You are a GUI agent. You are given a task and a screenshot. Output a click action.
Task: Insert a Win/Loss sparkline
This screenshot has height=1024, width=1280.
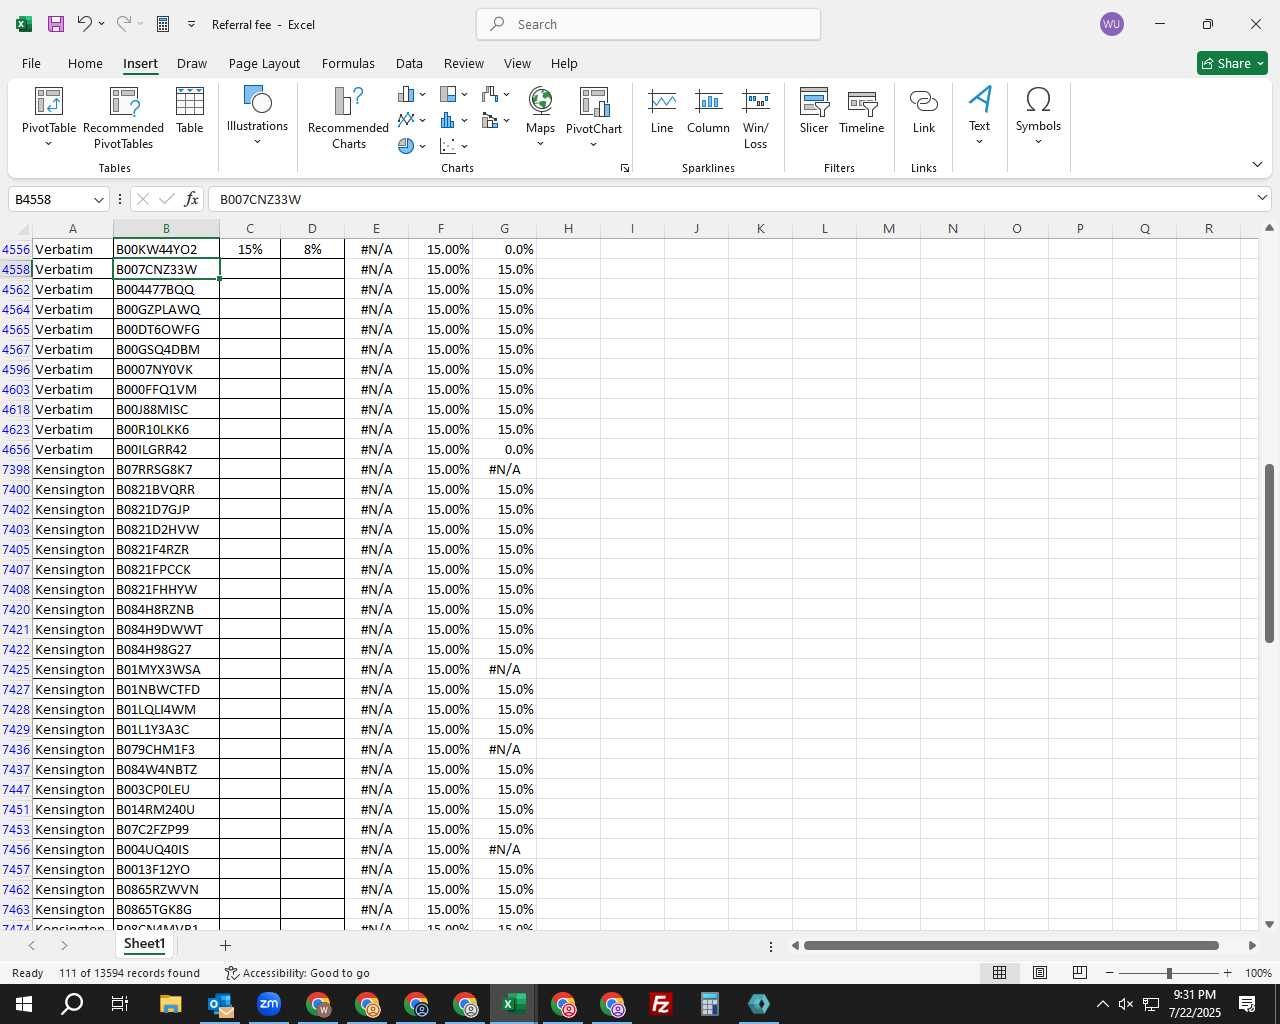(x=756, y=118)
